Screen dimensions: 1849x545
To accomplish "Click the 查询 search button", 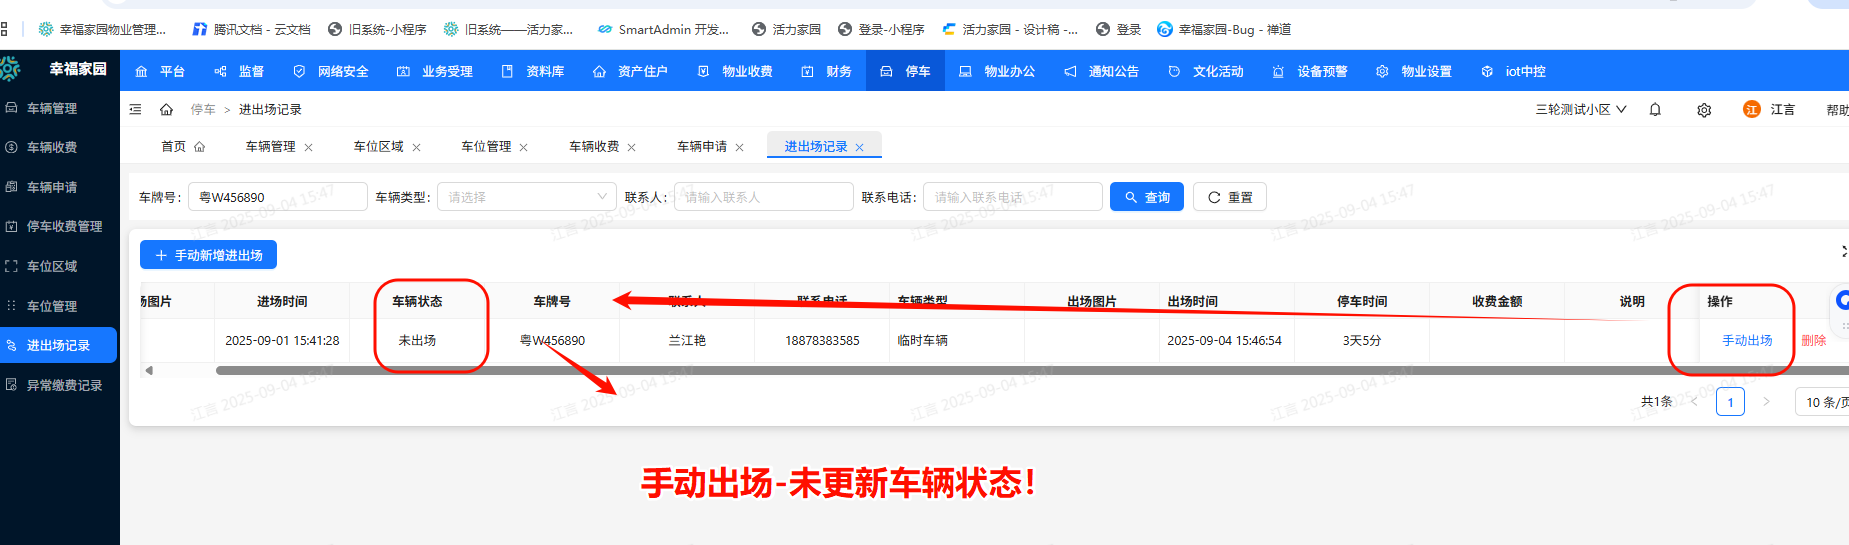I will (1147, 197).
